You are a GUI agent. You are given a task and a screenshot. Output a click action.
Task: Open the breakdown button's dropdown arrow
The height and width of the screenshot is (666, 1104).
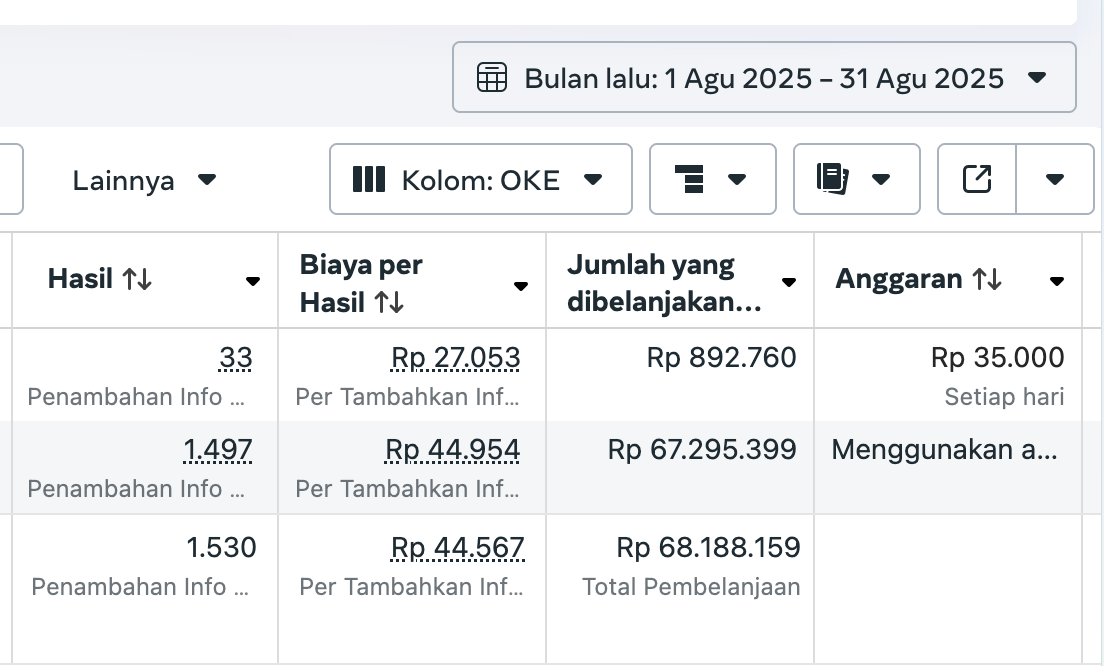tap(739, 179)
